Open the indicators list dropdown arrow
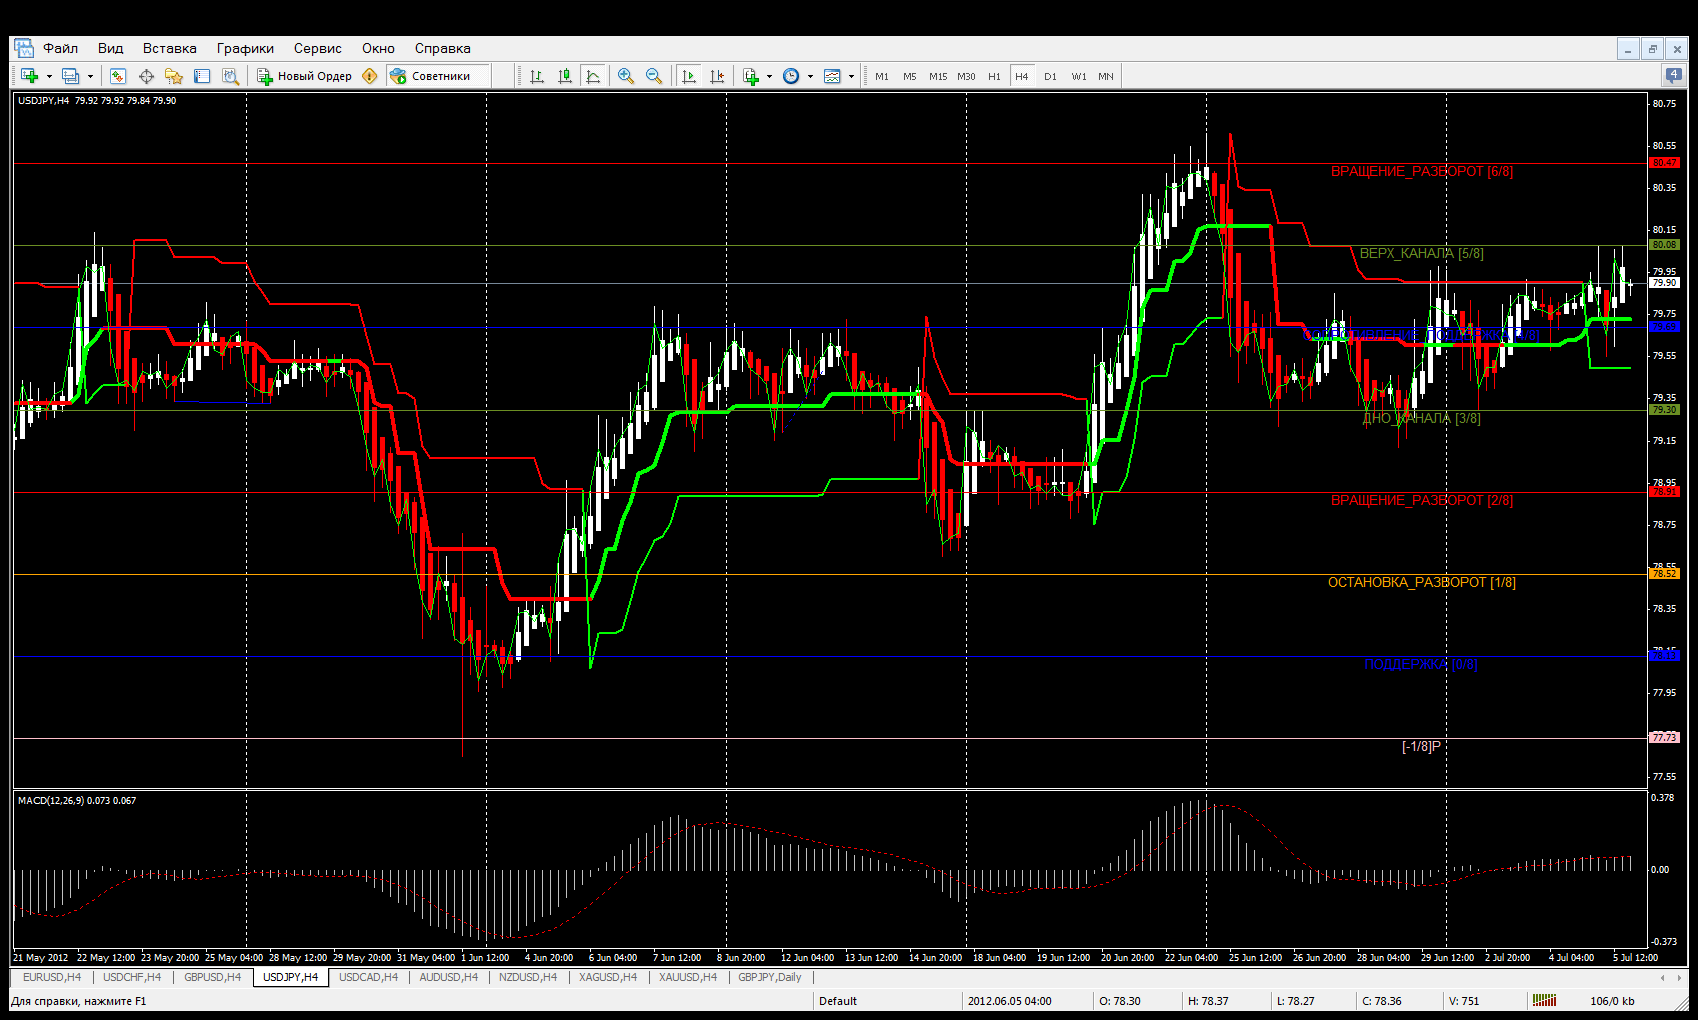Image resolution: width=1698 pixels, height=1020 pixels. (x=769, y=76)
